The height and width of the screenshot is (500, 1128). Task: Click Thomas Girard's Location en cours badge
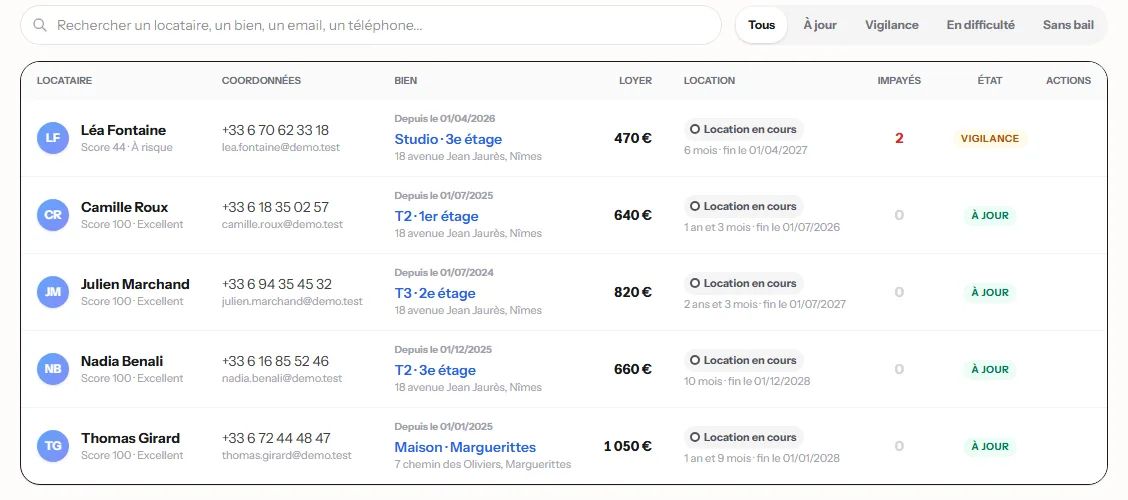[x=743, y=437]
